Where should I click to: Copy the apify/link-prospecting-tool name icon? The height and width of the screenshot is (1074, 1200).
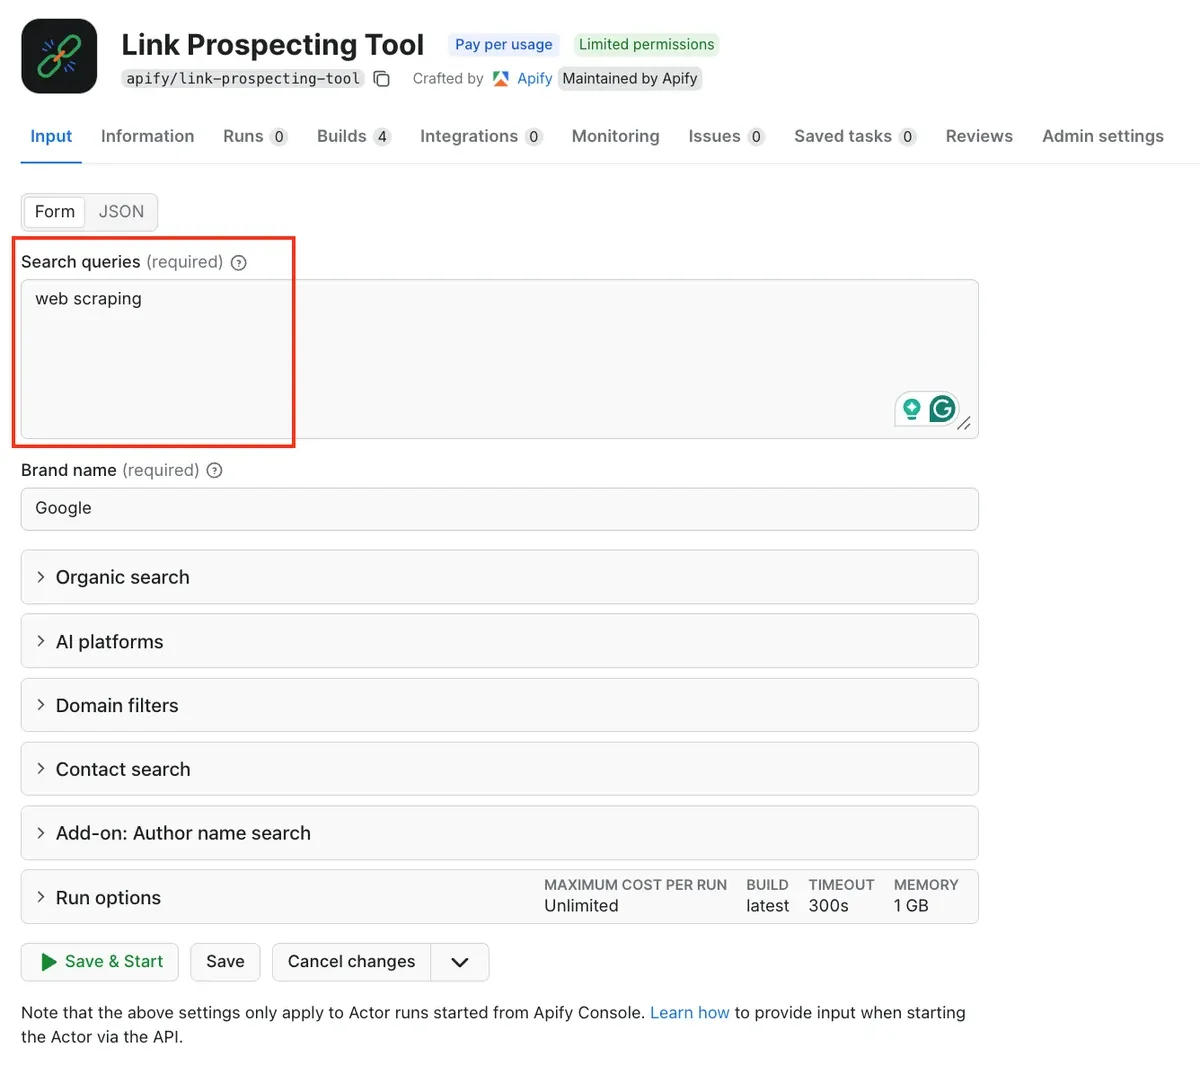pyautogui.click(x=382, y=79)
